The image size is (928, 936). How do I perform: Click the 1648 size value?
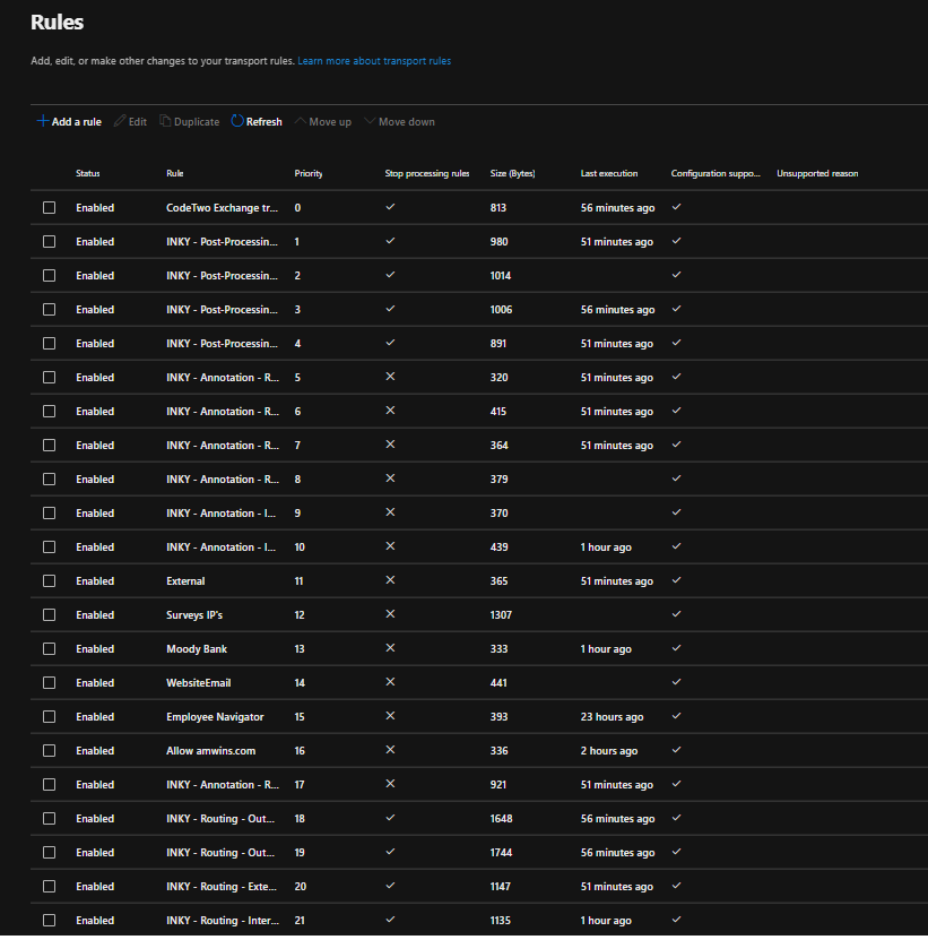(x=501, y=819)
